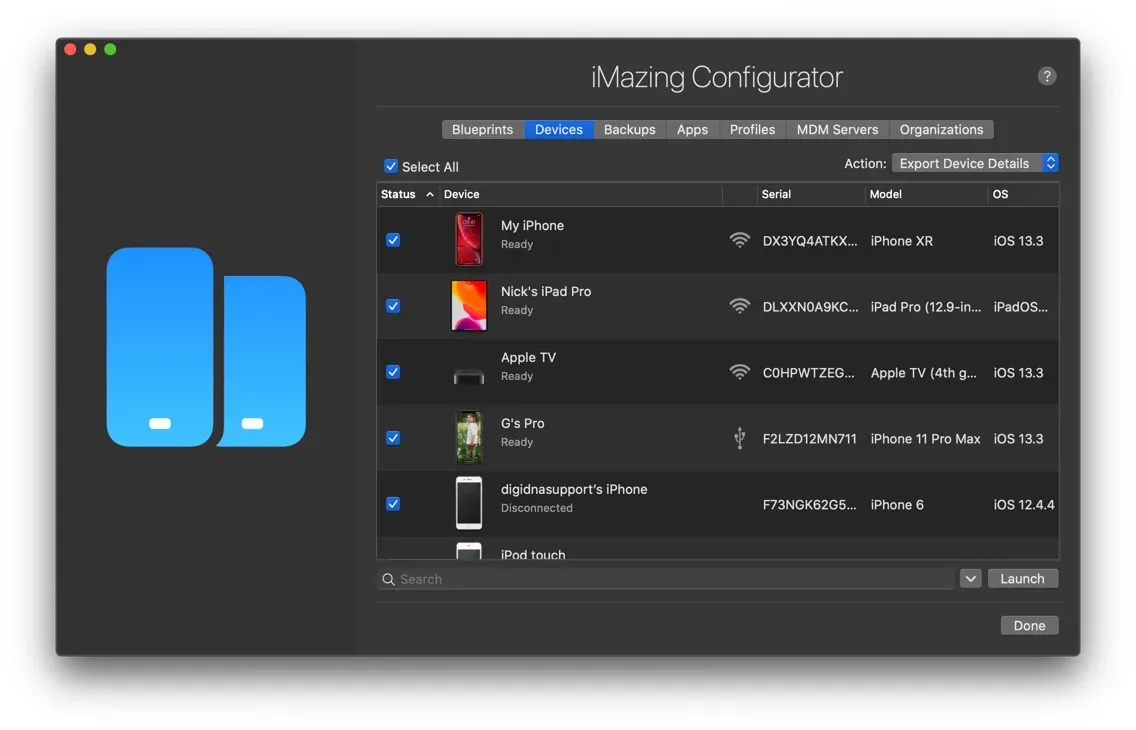Viewport: 1136px width, 730px height.
Task: Expand the search options chevron beside the search bar
Action: coord(970,578)
